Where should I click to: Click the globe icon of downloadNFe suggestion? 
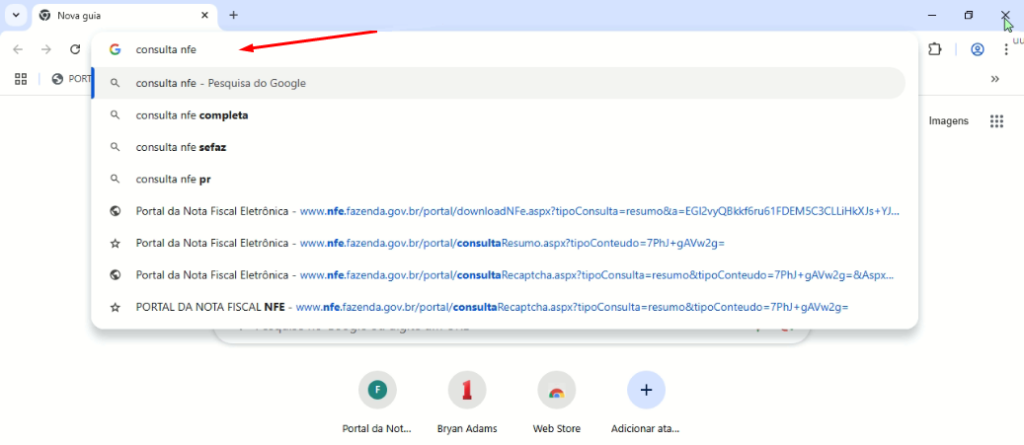[x=115, y=211]
